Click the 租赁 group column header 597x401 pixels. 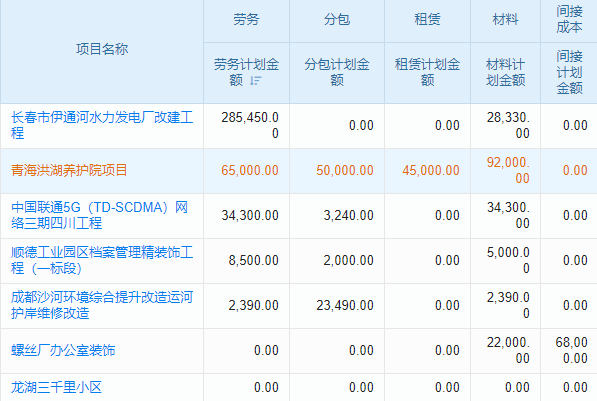tap(428, 19)
